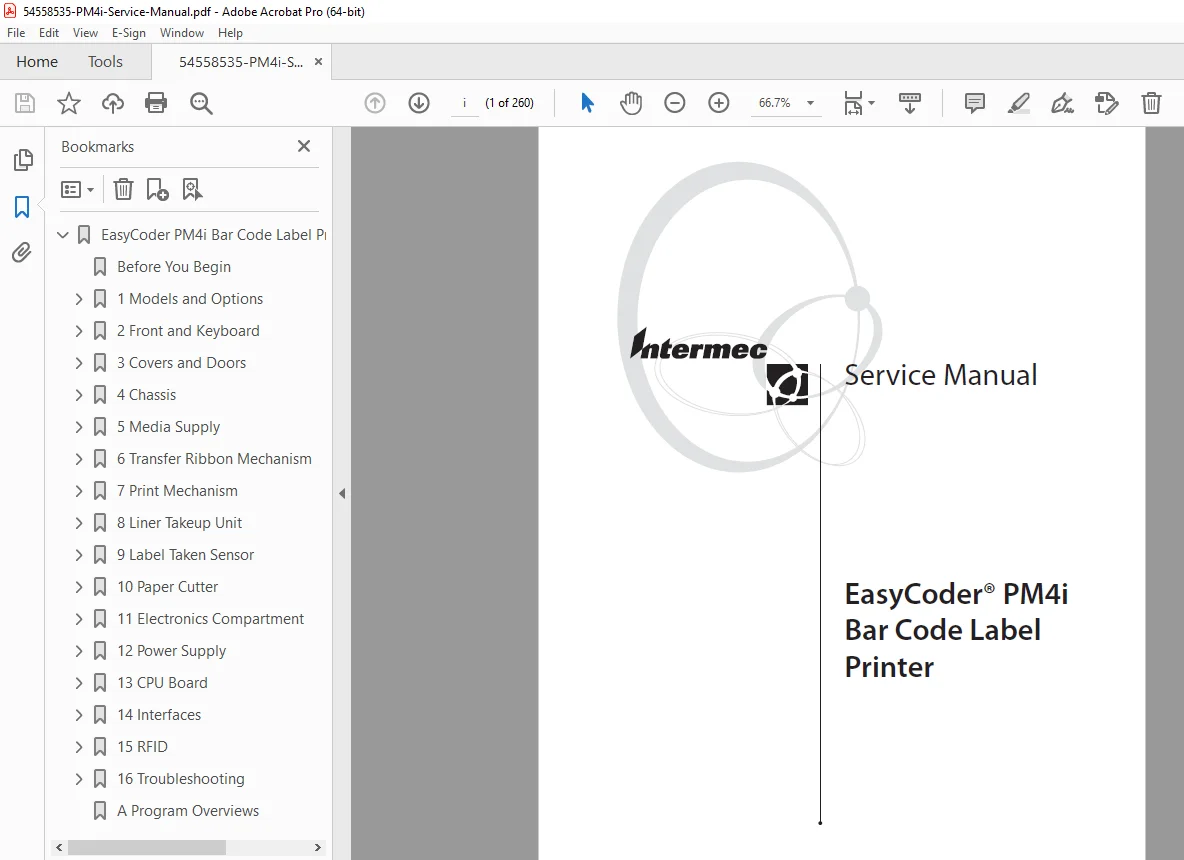Open Attachments paperclip panel
The image size is (1184, 860).
pos(22,252)
